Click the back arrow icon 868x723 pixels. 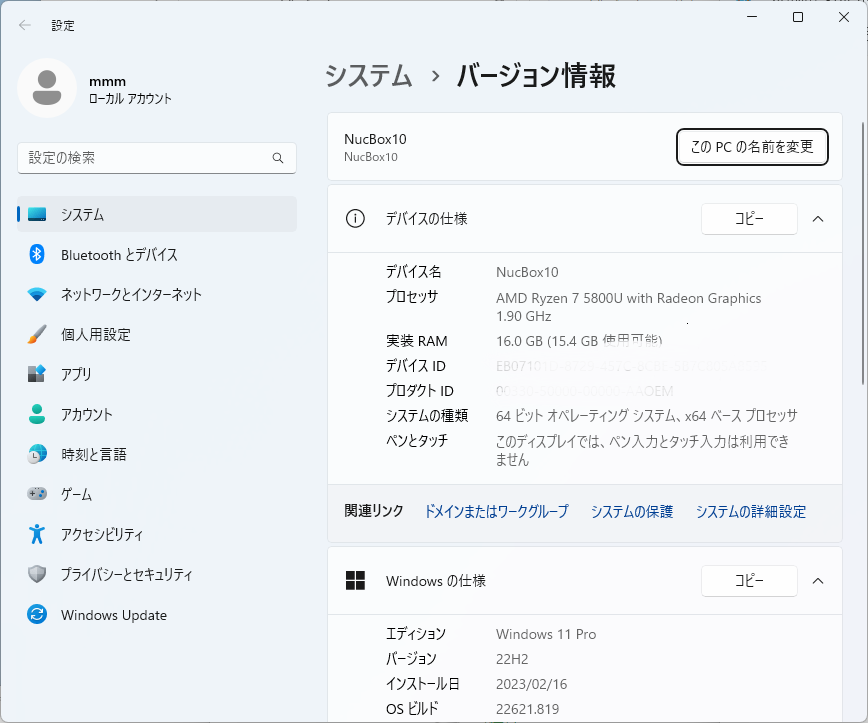pos(25,25)
